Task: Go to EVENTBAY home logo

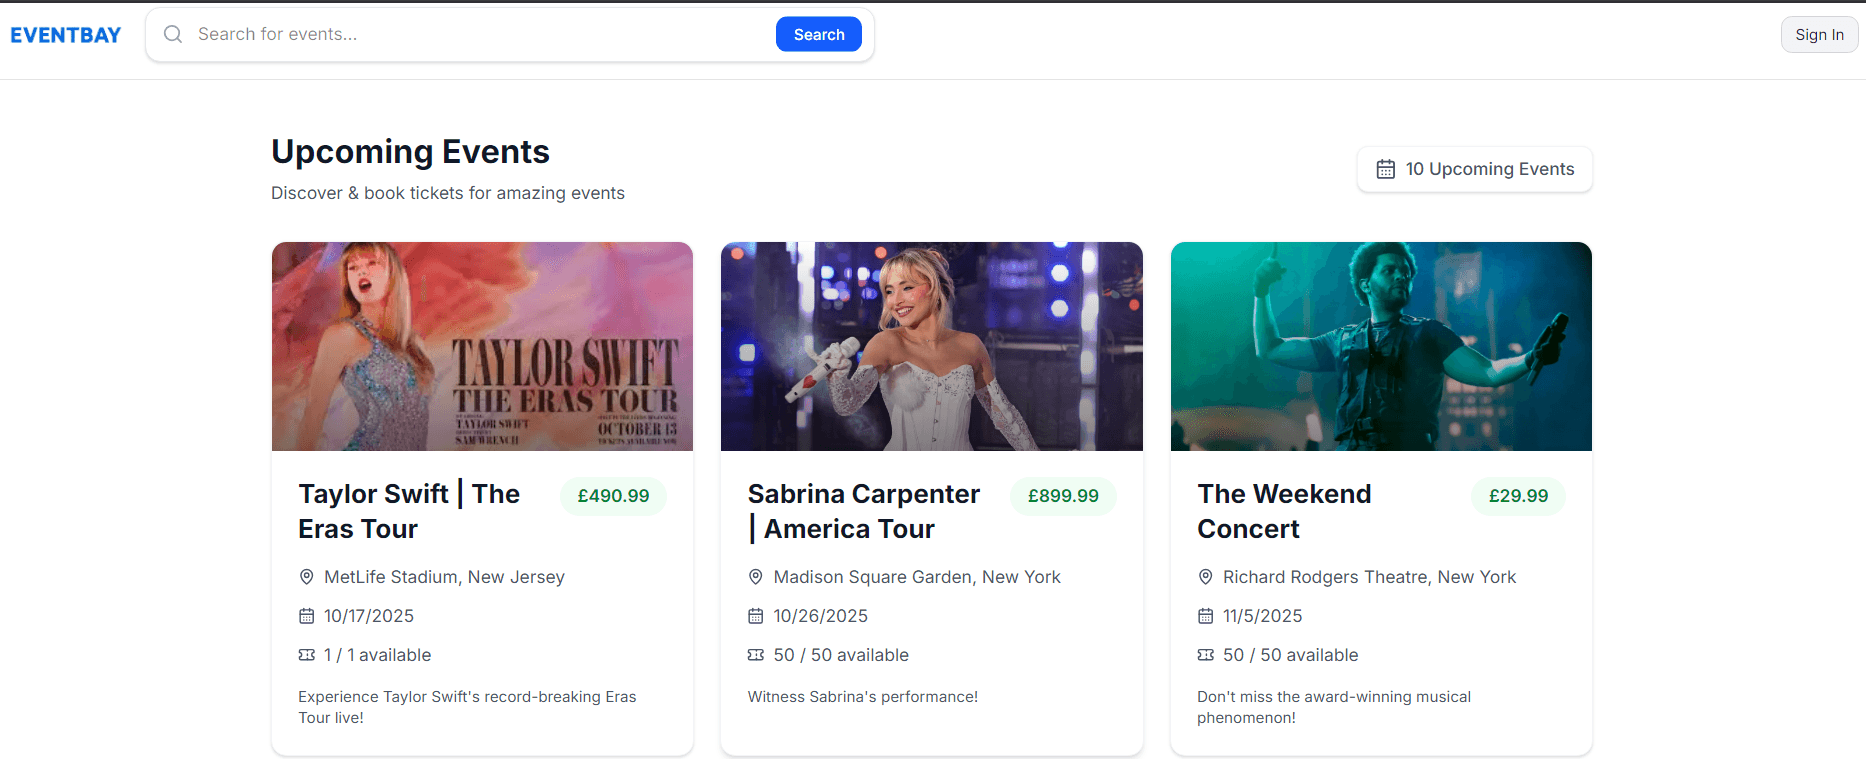Action: click(x=66, y=35)
